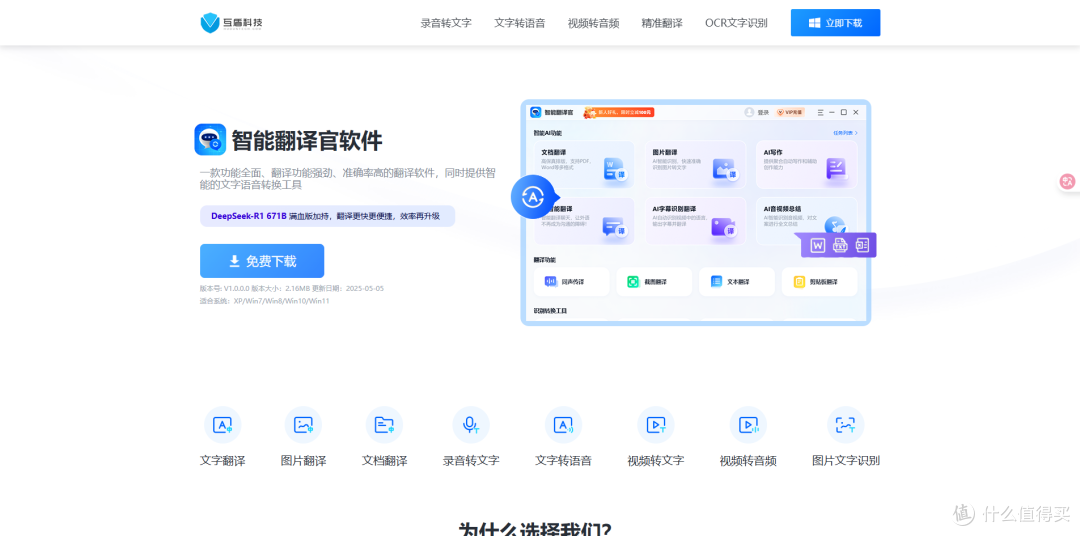
Task: Click the blue 立即下载 button
Action: tap(835, 23)
